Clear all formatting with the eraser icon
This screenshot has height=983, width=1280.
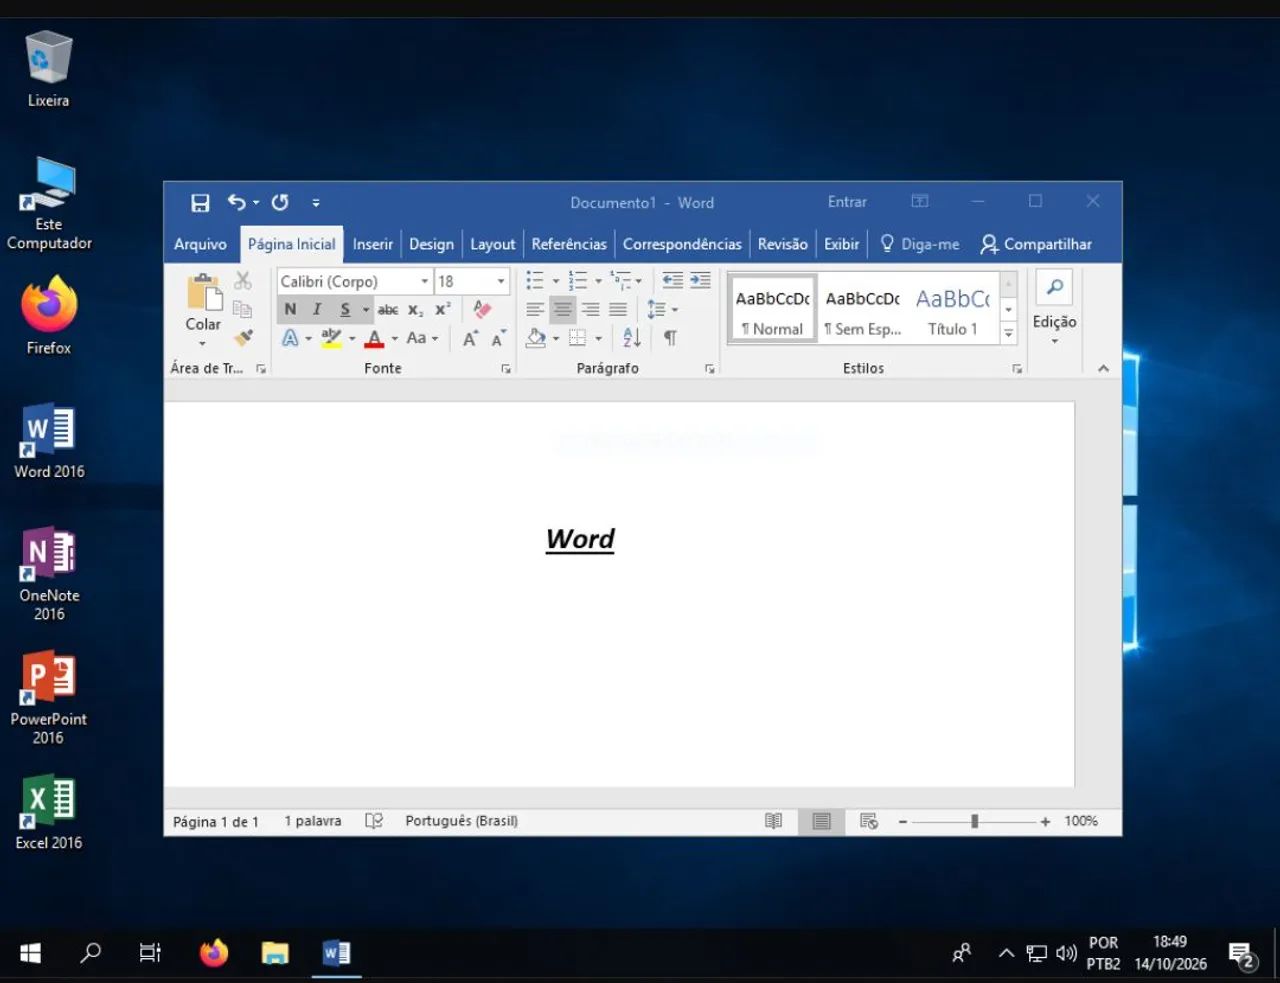coord(482,309)
